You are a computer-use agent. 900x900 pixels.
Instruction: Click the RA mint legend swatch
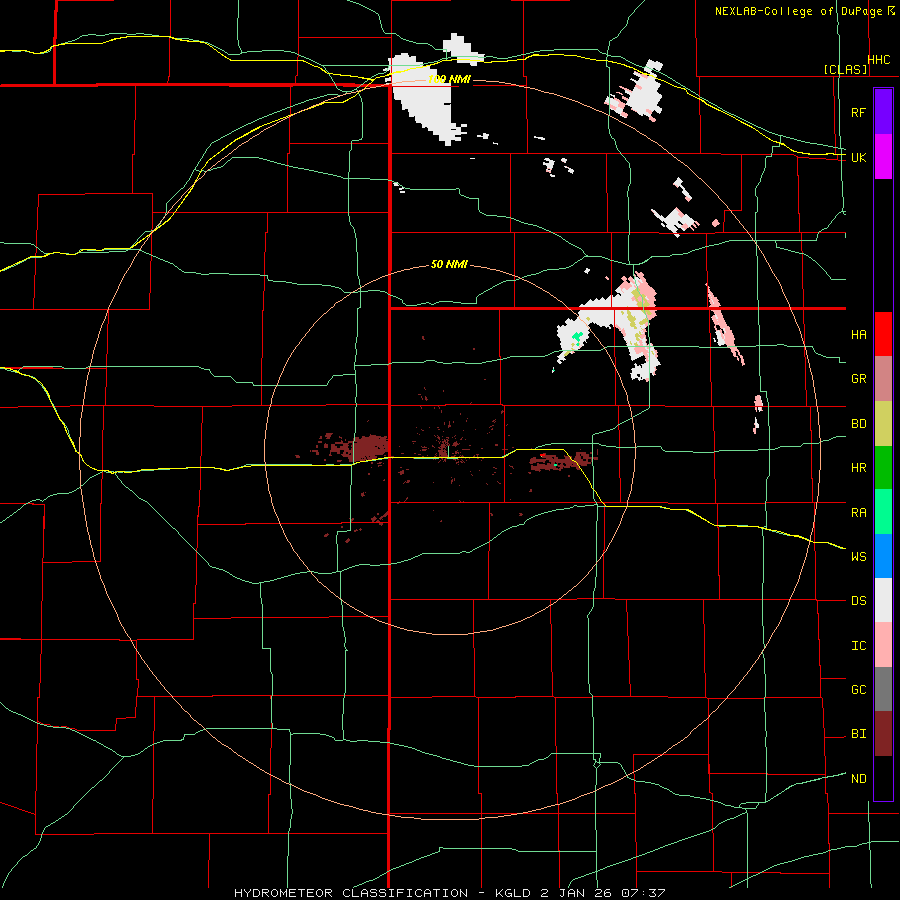click(x=883, y=512)
